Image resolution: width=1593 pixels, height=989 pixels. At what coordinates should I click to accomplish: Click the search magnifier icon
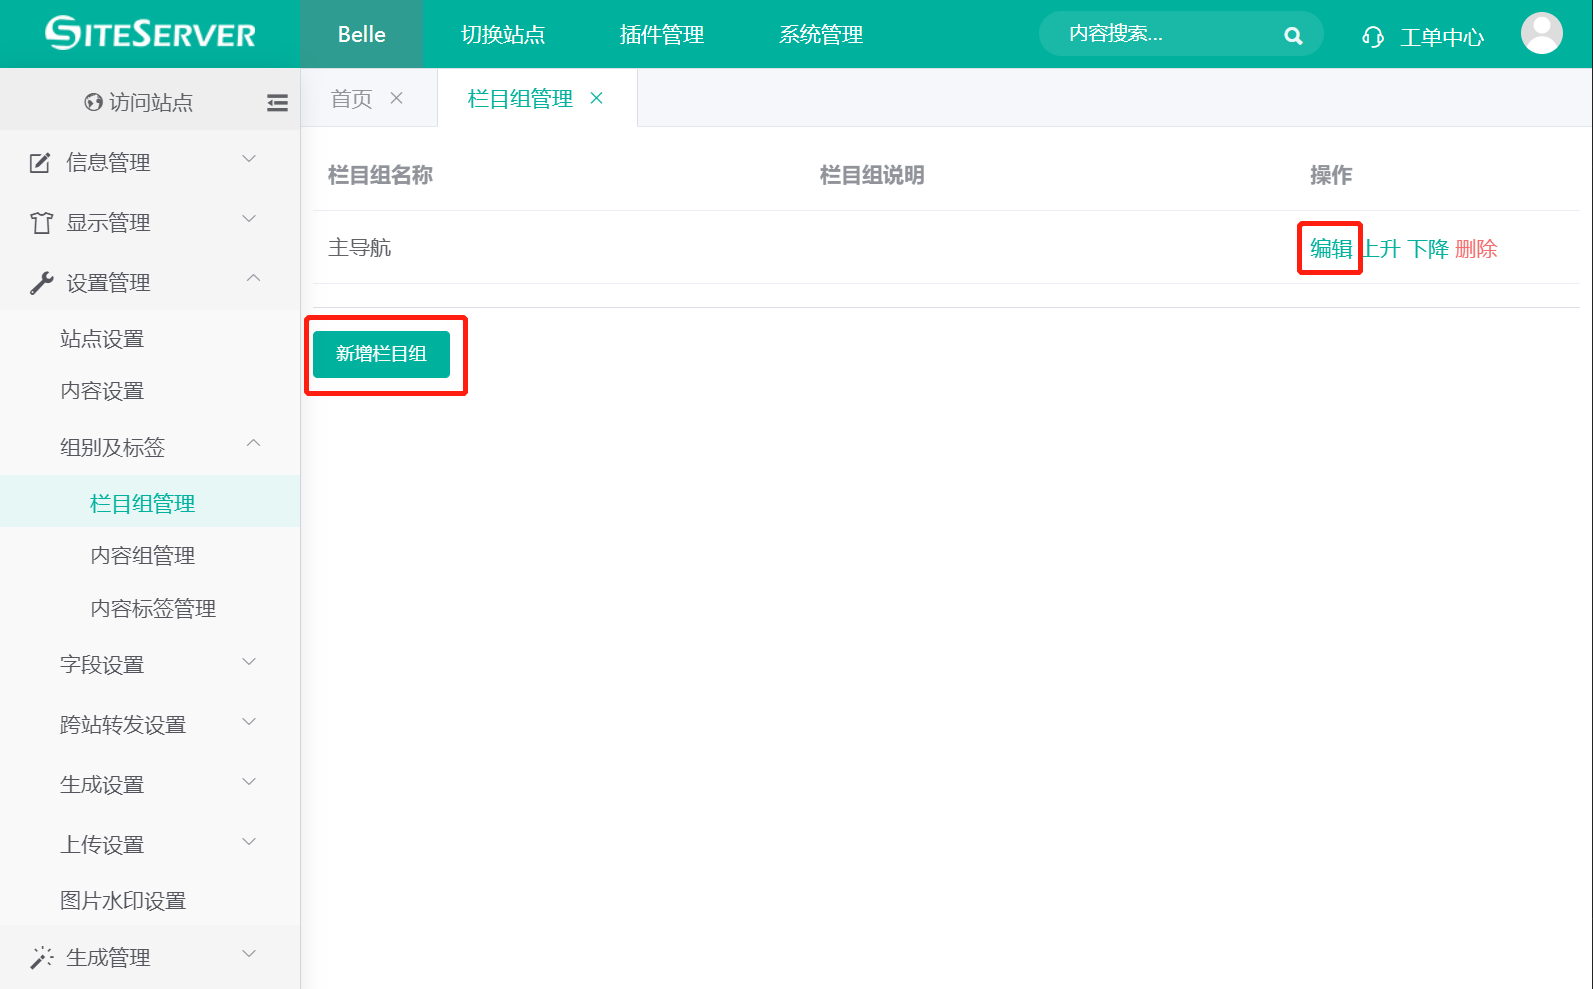click(1293, 36)
